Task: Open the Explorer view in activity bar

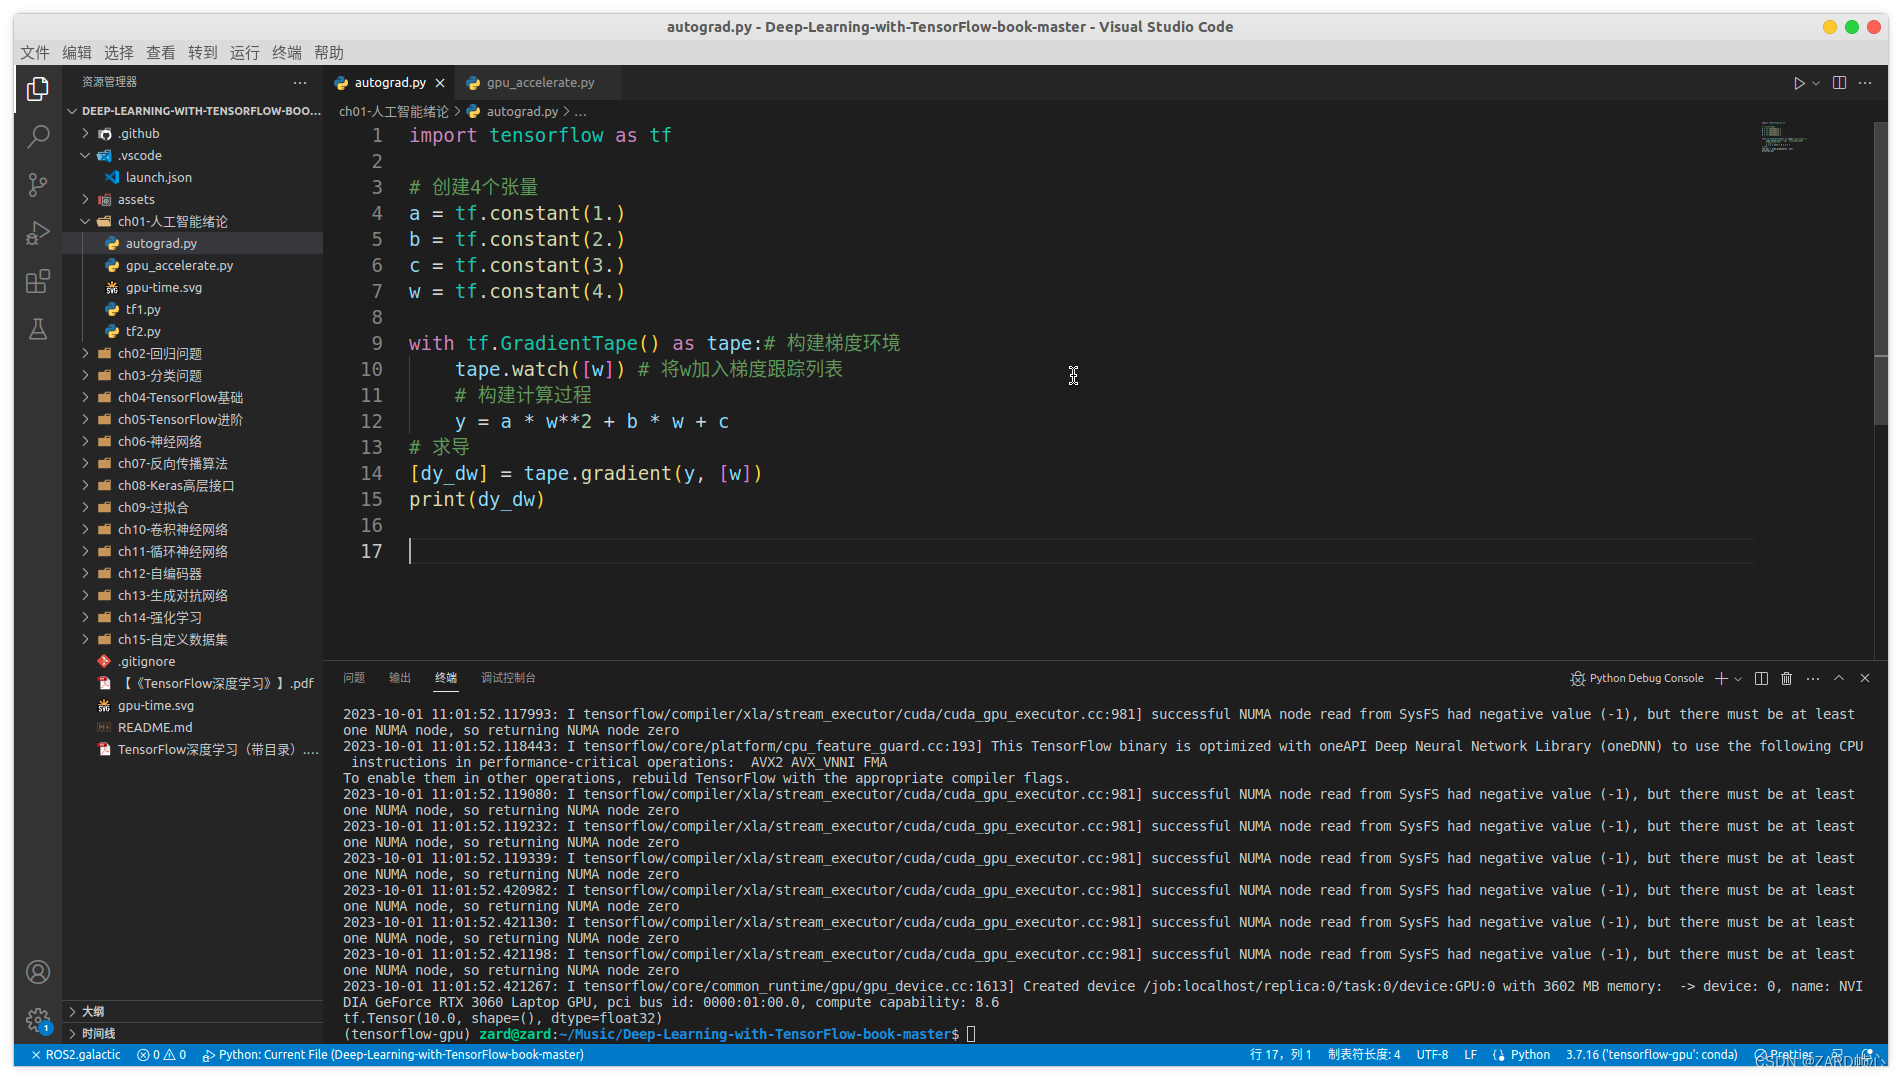Action: point(38,89)
